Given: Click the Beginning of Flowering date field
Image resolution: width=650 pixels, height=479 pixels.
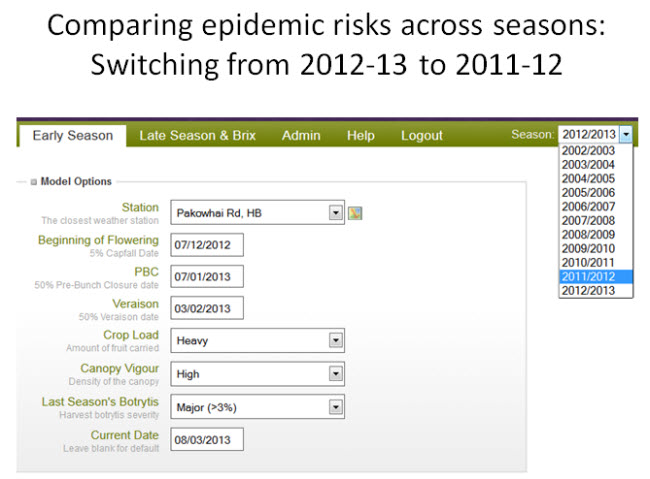Looking at the screenshot, I should 207,245.
